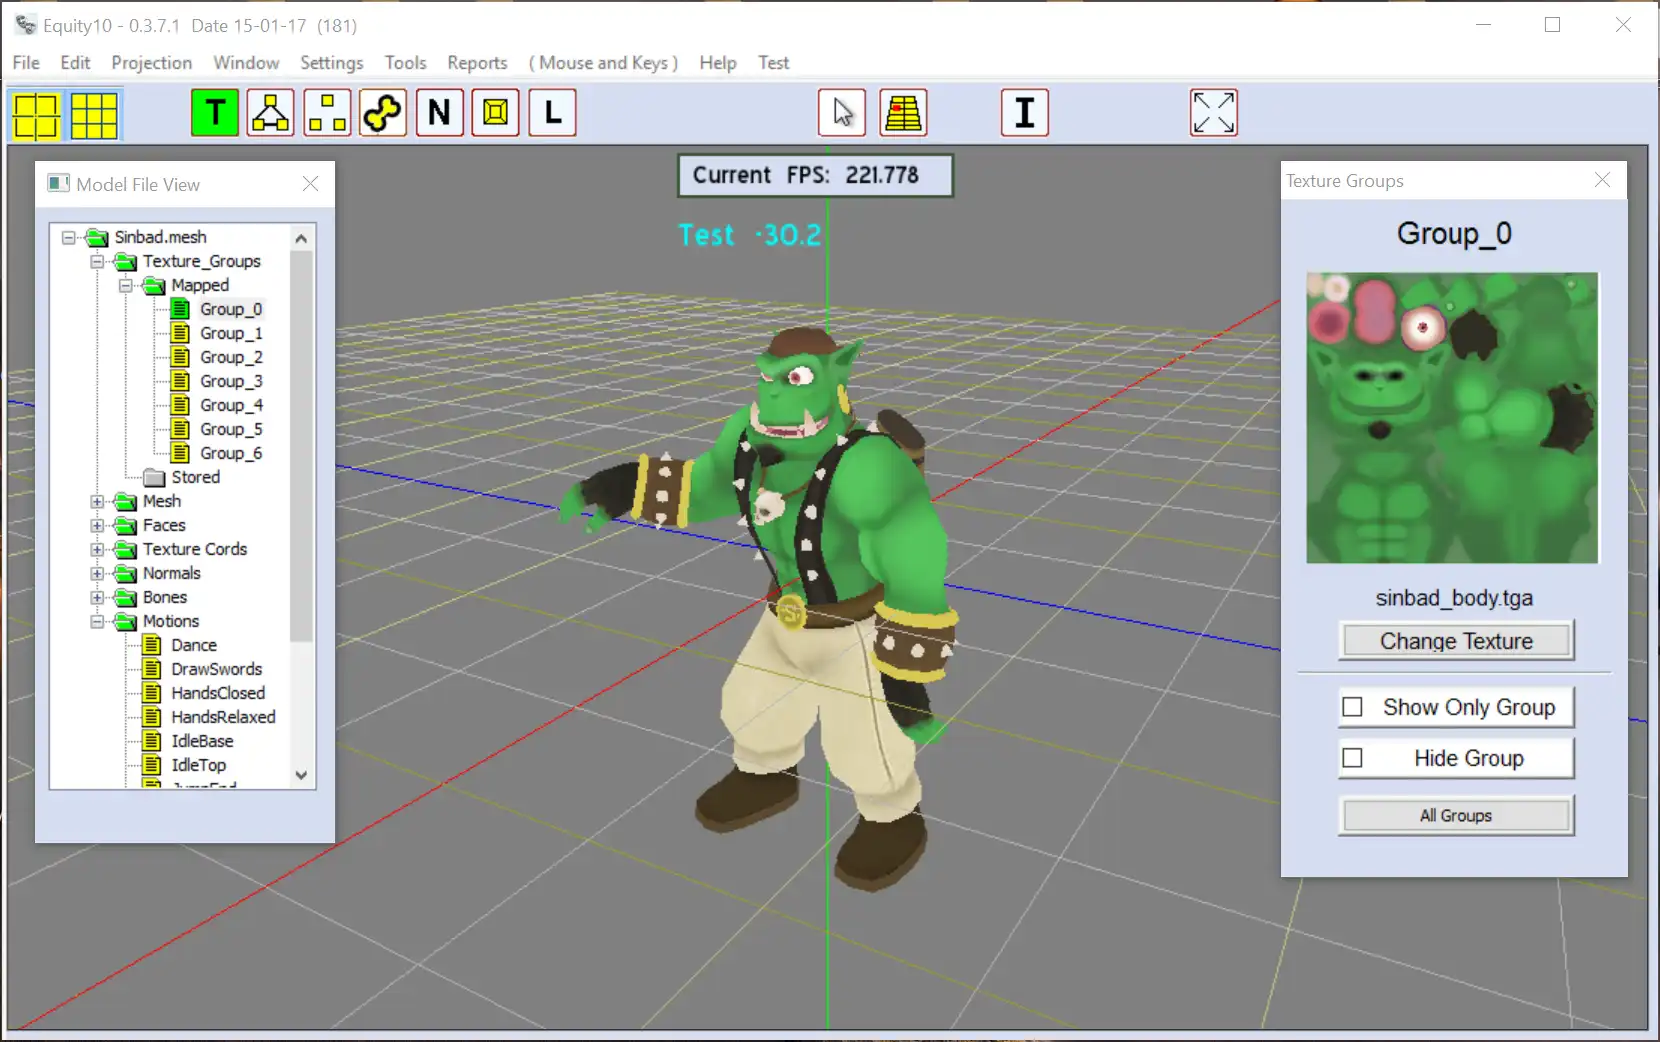Click the green T textures toolbar icon

click(215, 113)
